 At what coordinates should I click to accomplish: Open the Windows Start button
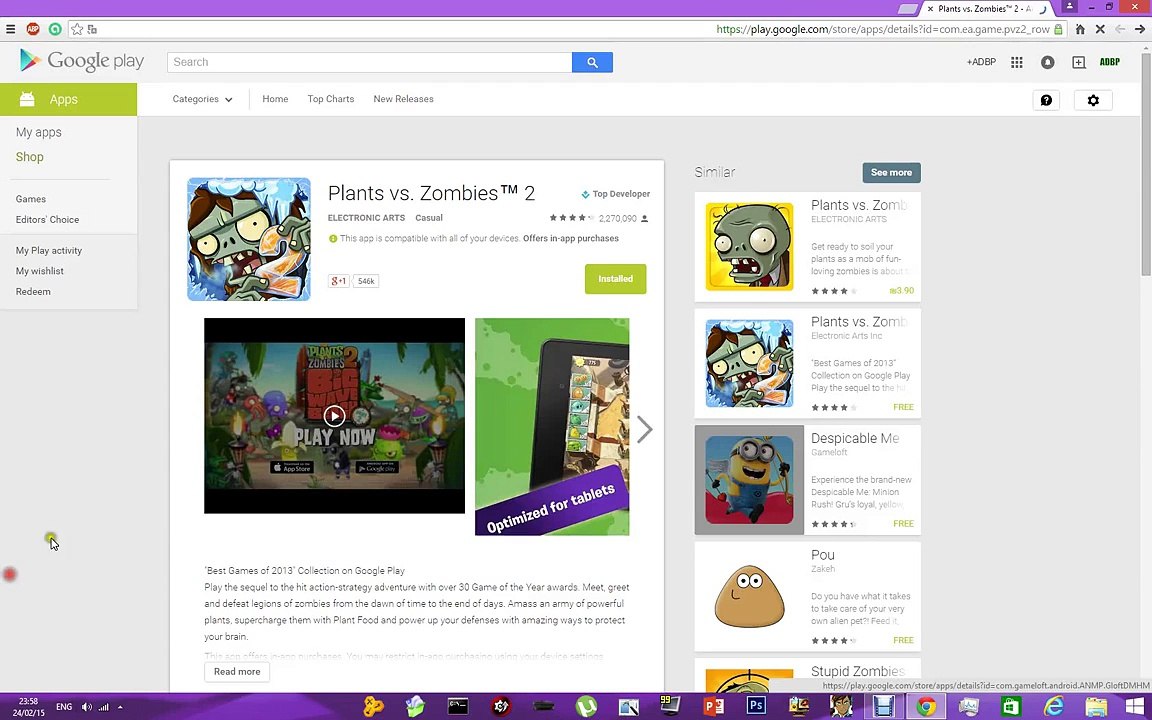point(1135,707)
